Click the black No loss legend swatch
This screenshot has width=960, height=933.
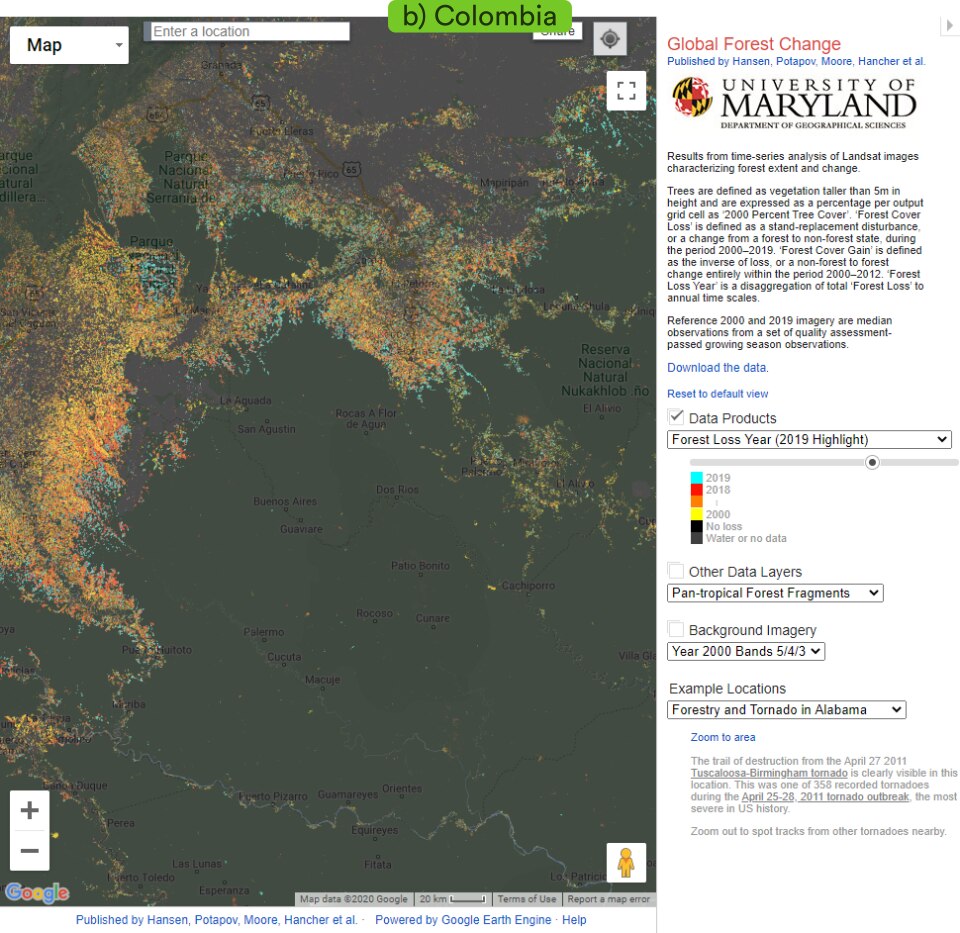tap(696, 526)
